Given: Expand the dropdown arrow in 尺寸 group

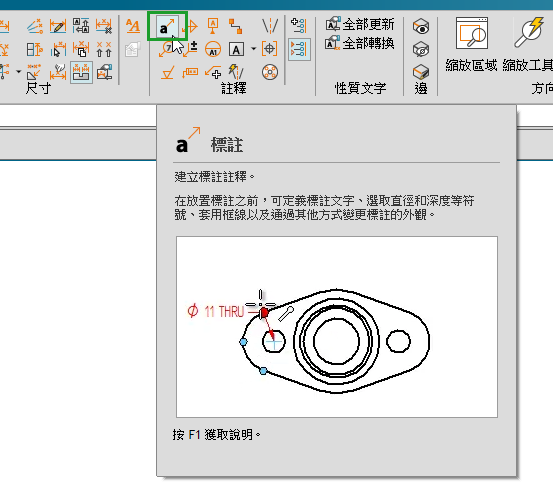Looking at the screenshot, I should click(18, 72).
